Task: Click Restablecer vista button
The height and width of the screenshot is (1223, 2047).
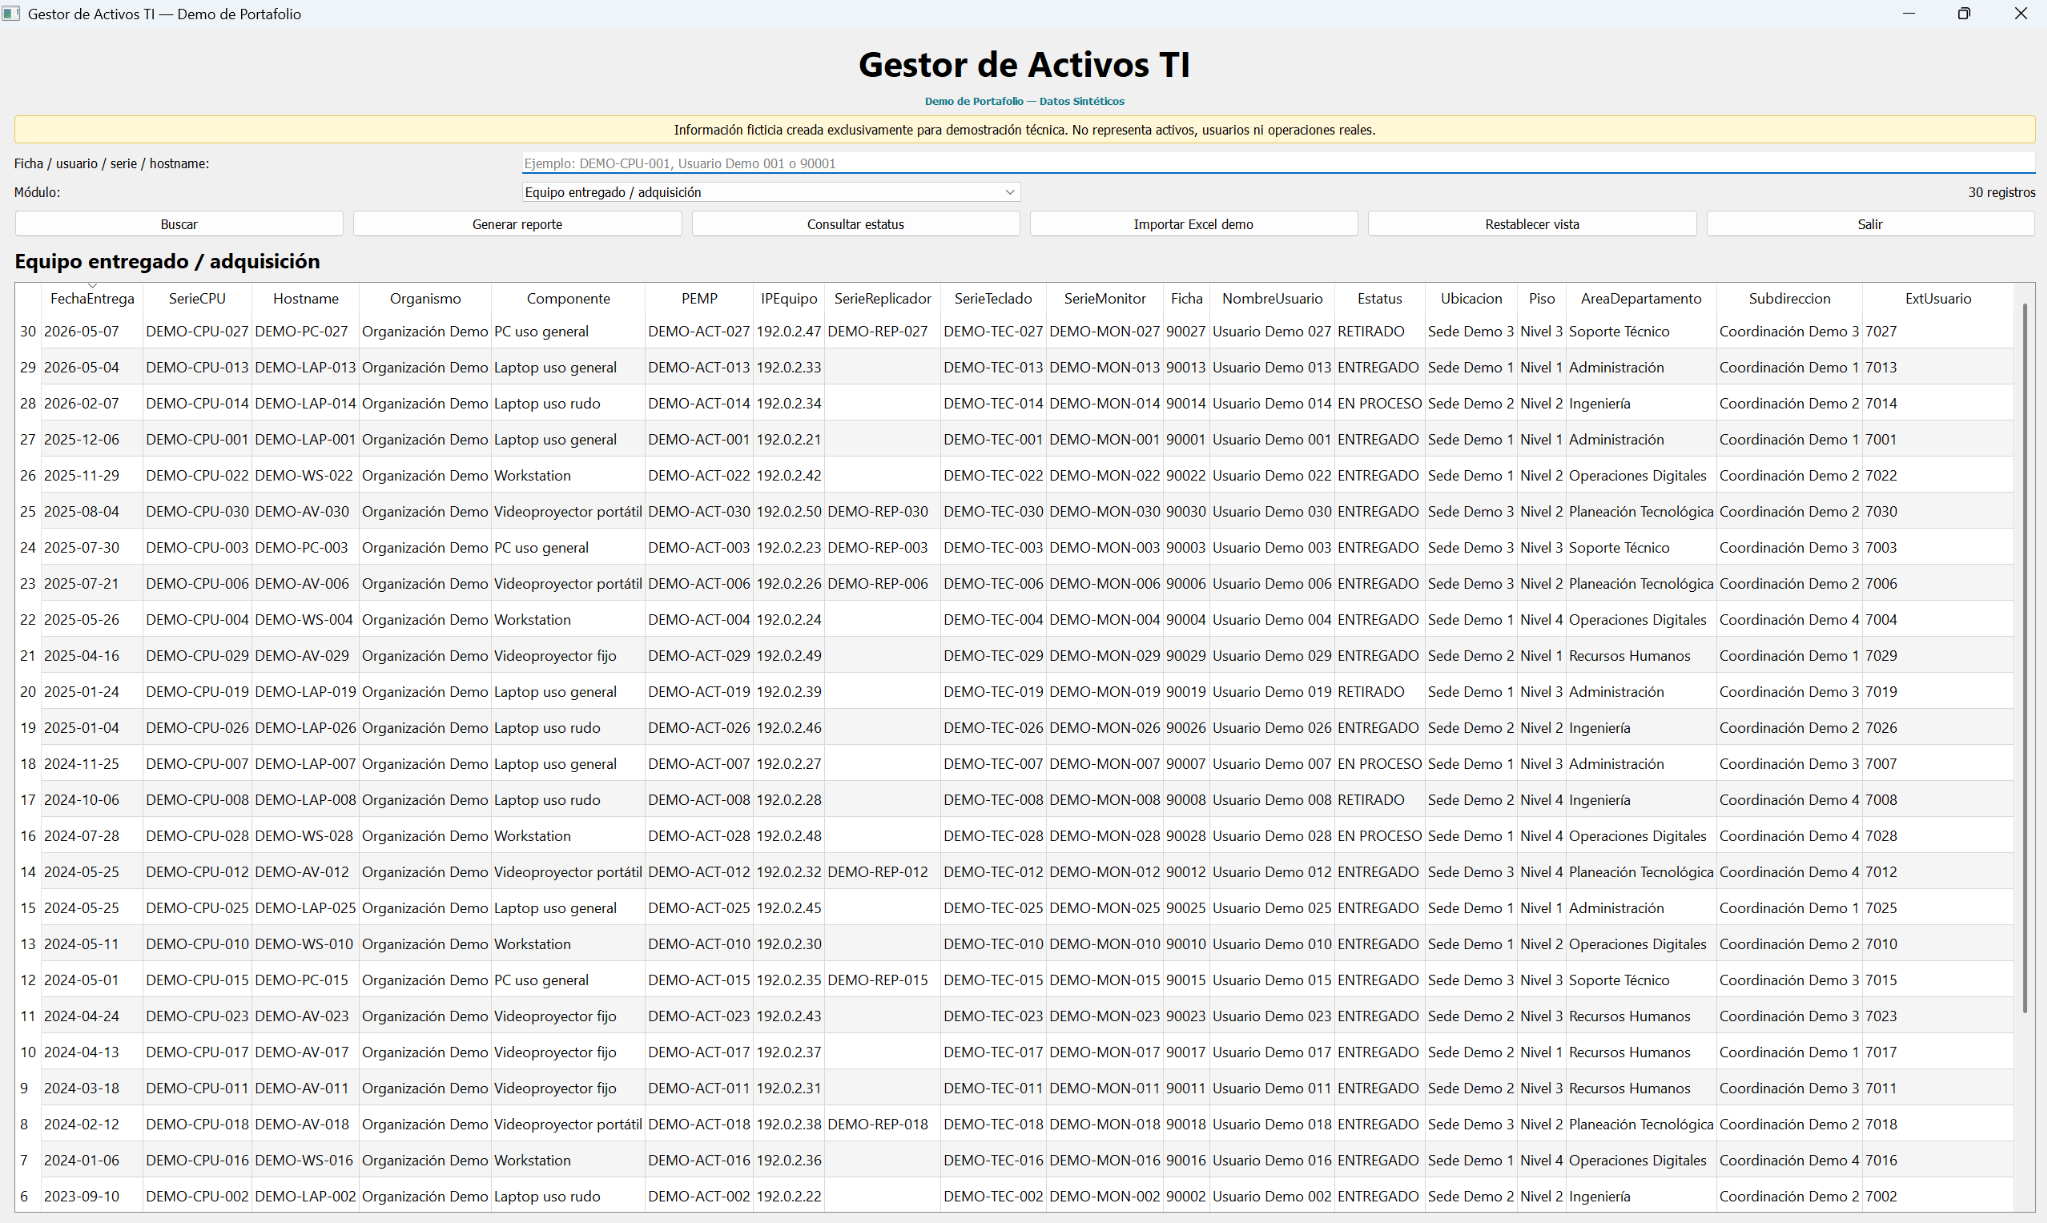Action: point(1532,224)
